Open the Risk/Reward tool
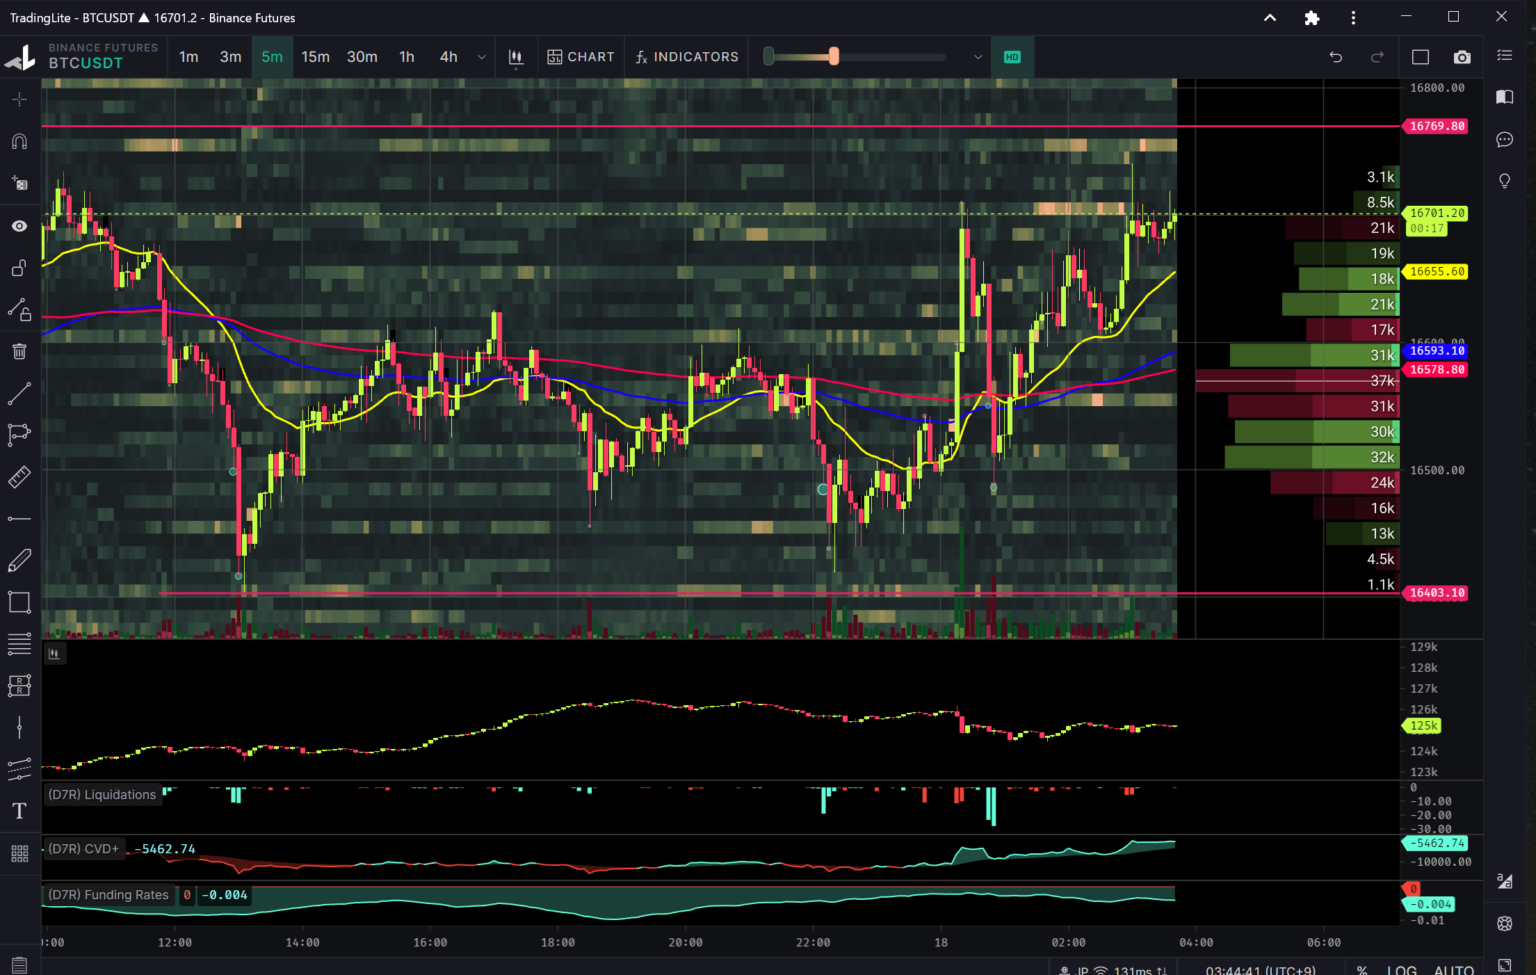Viewport: 1536px width, 975px height. pyautogui.click(x=19, y=685)
